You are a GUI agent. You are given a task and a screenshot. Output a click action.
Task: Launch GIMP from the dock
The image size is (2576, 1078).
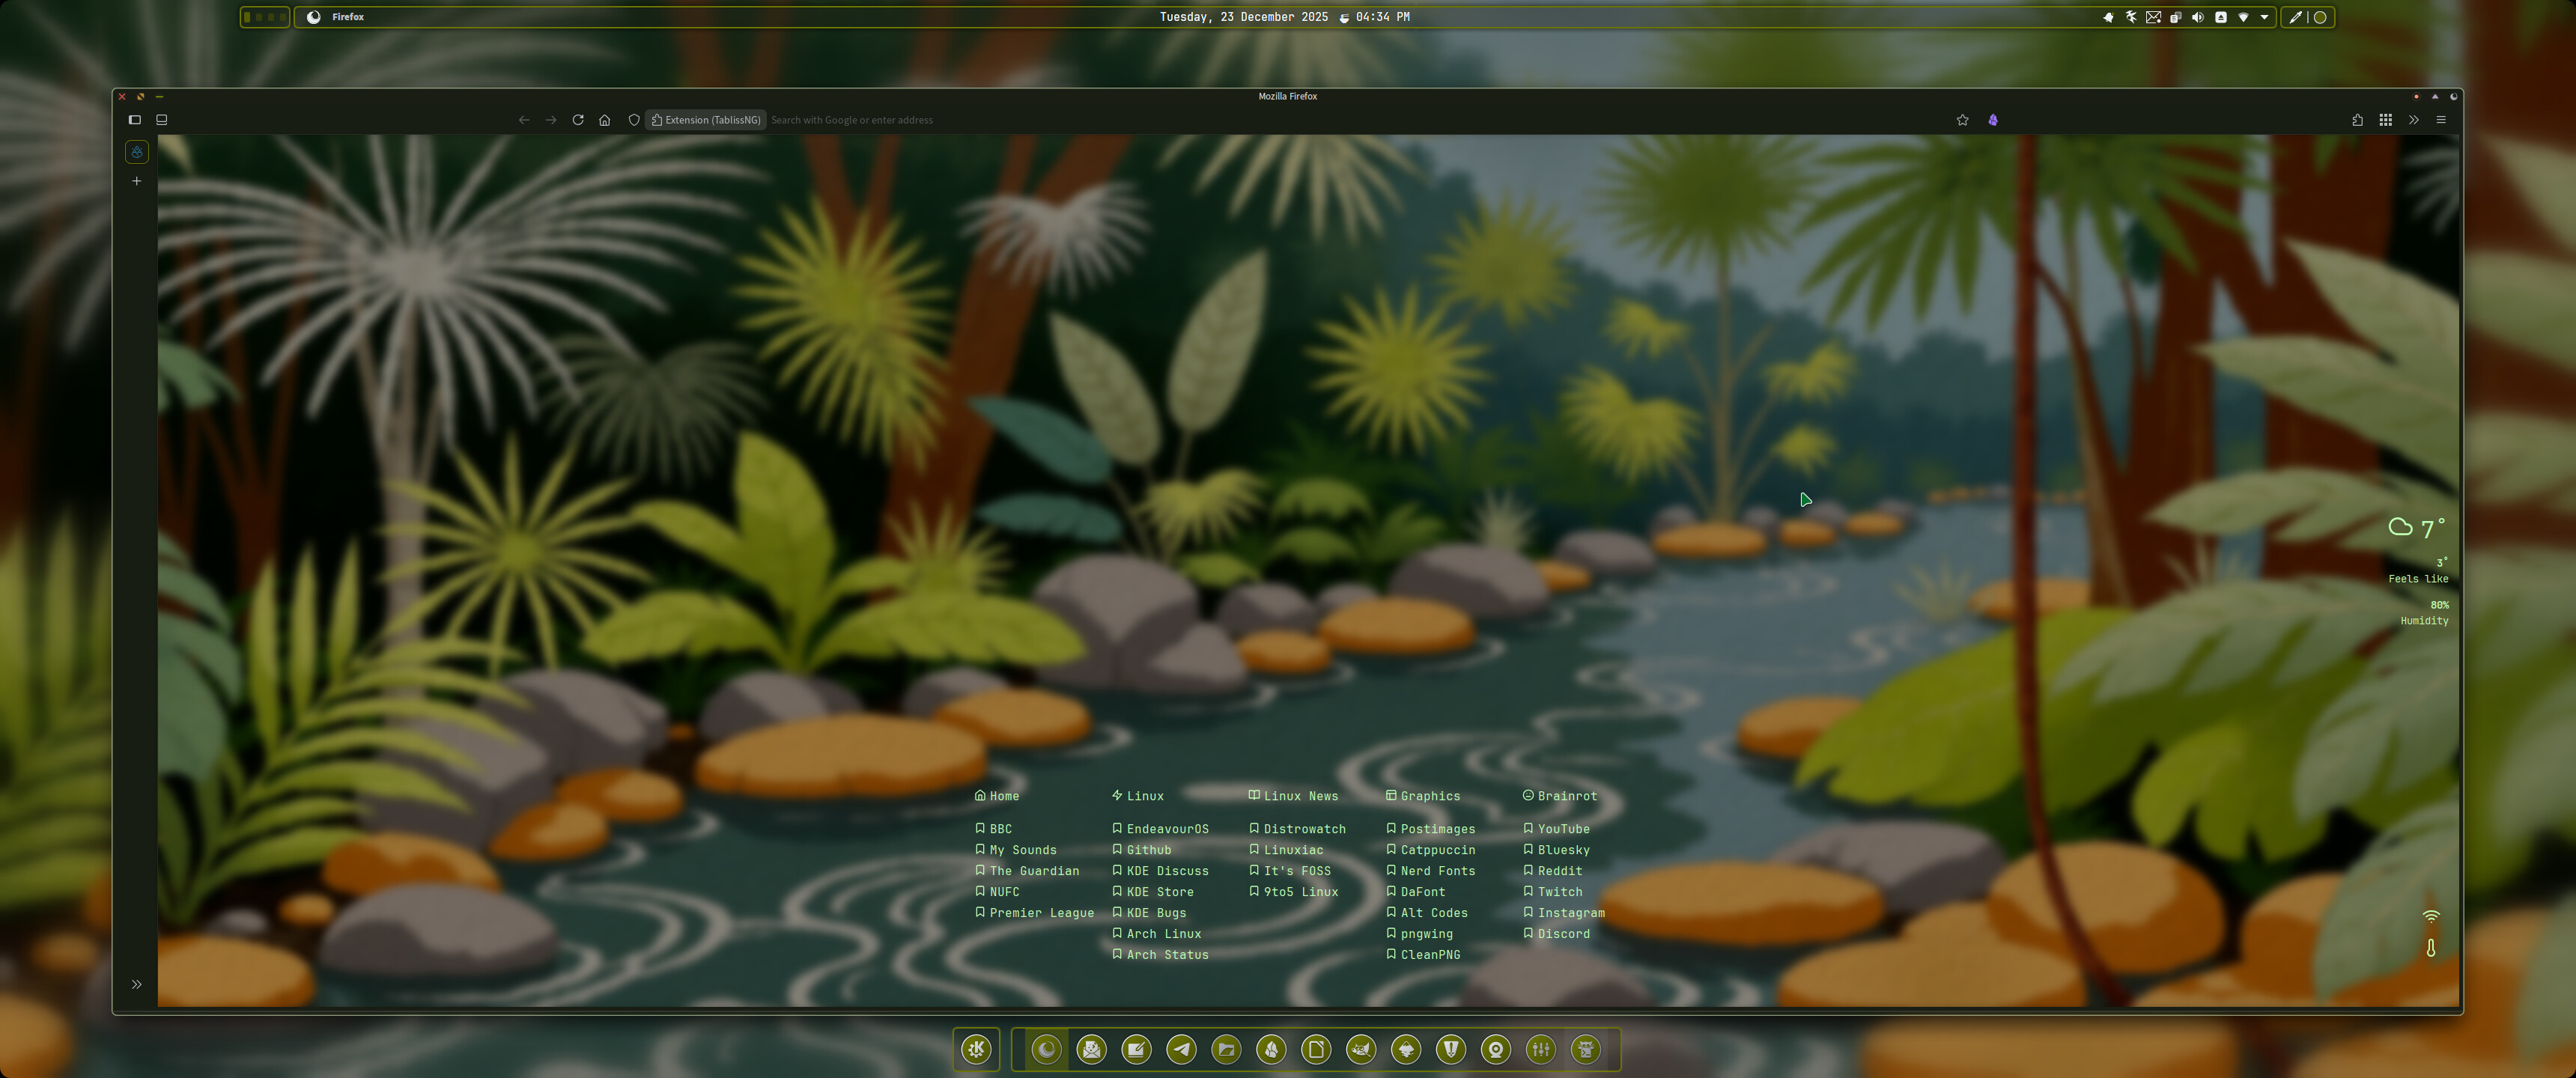[1361, 1049]
